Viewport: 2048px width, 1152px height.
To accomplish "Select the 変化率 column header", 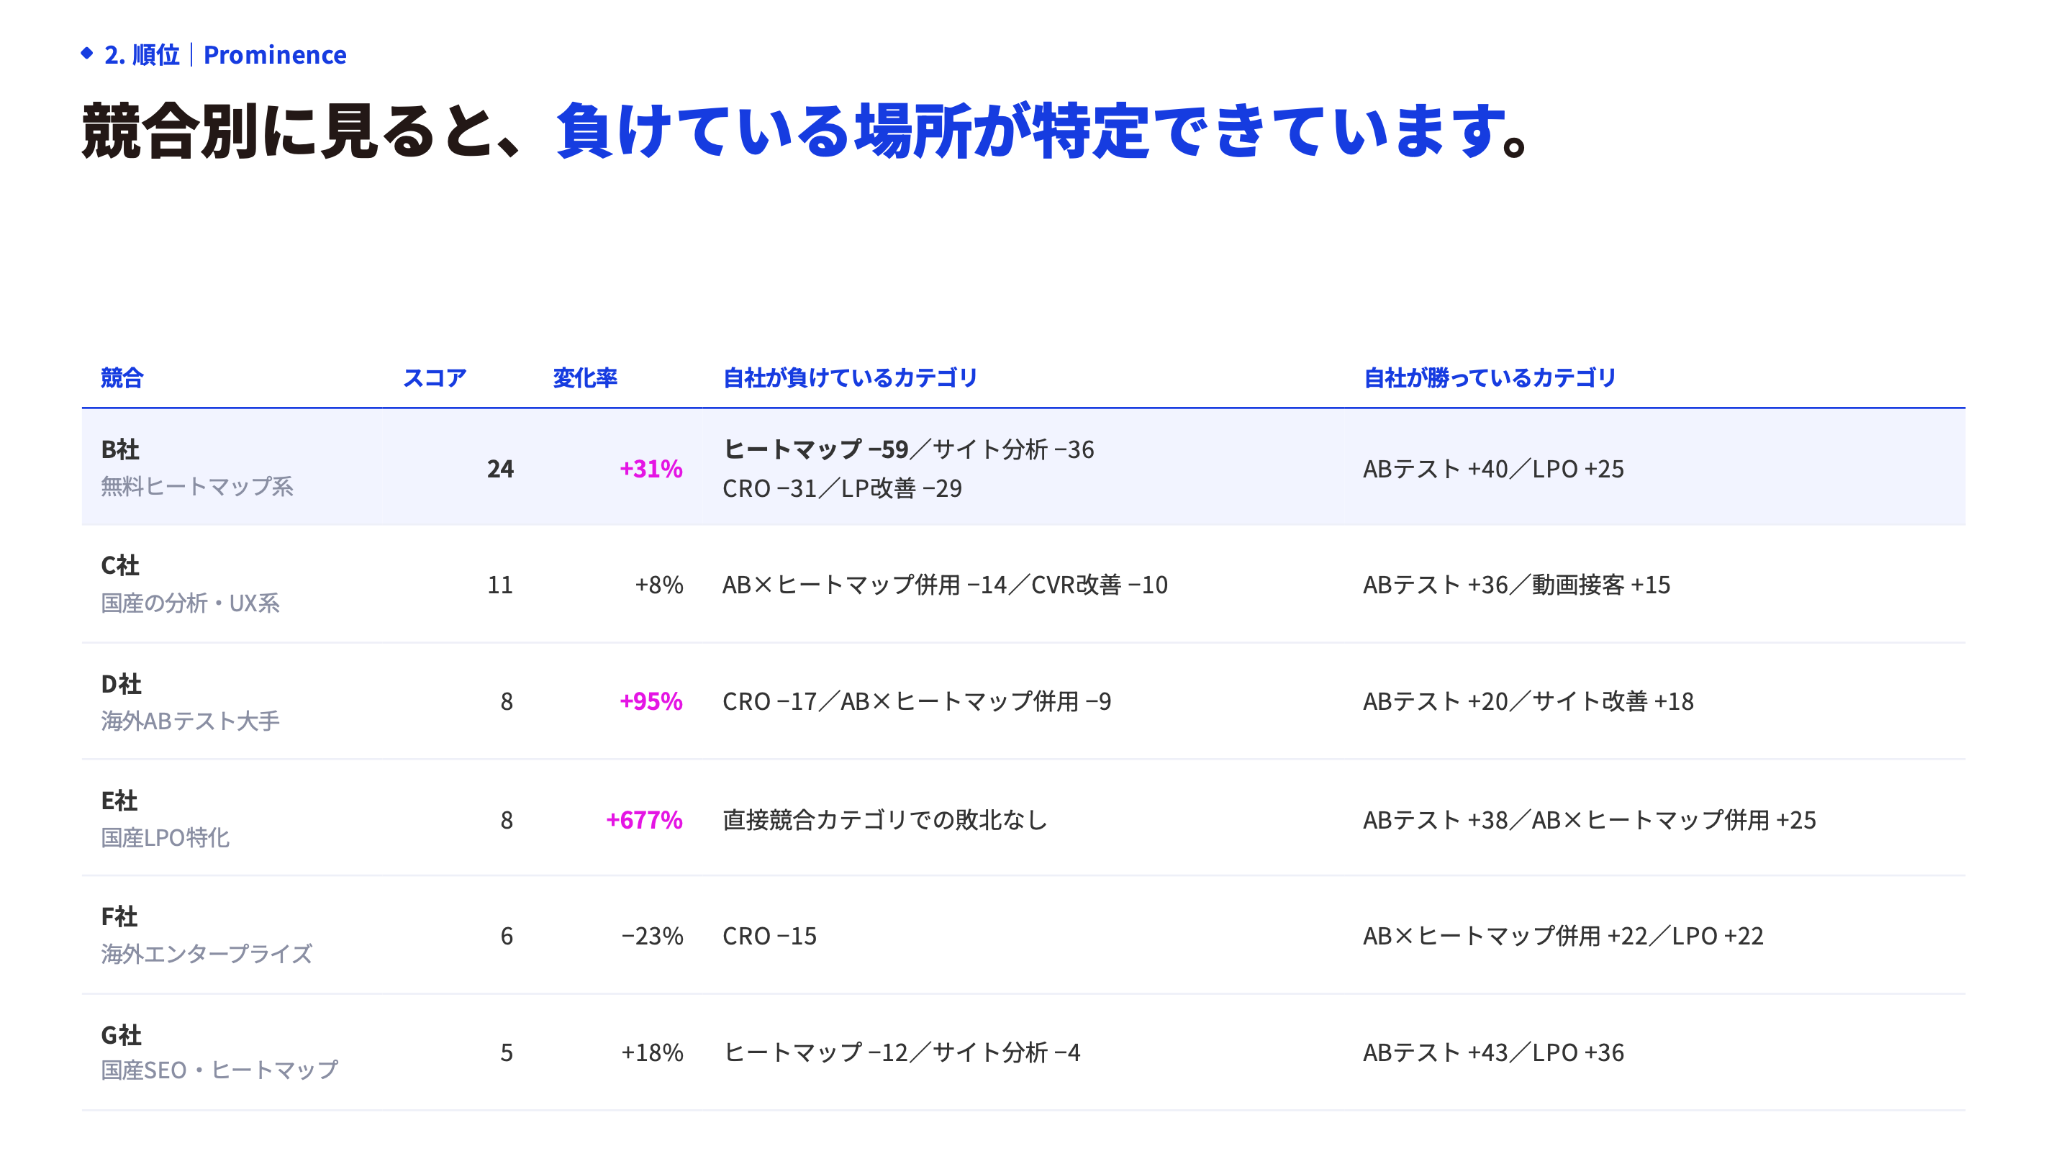I will tap(585, 378).
